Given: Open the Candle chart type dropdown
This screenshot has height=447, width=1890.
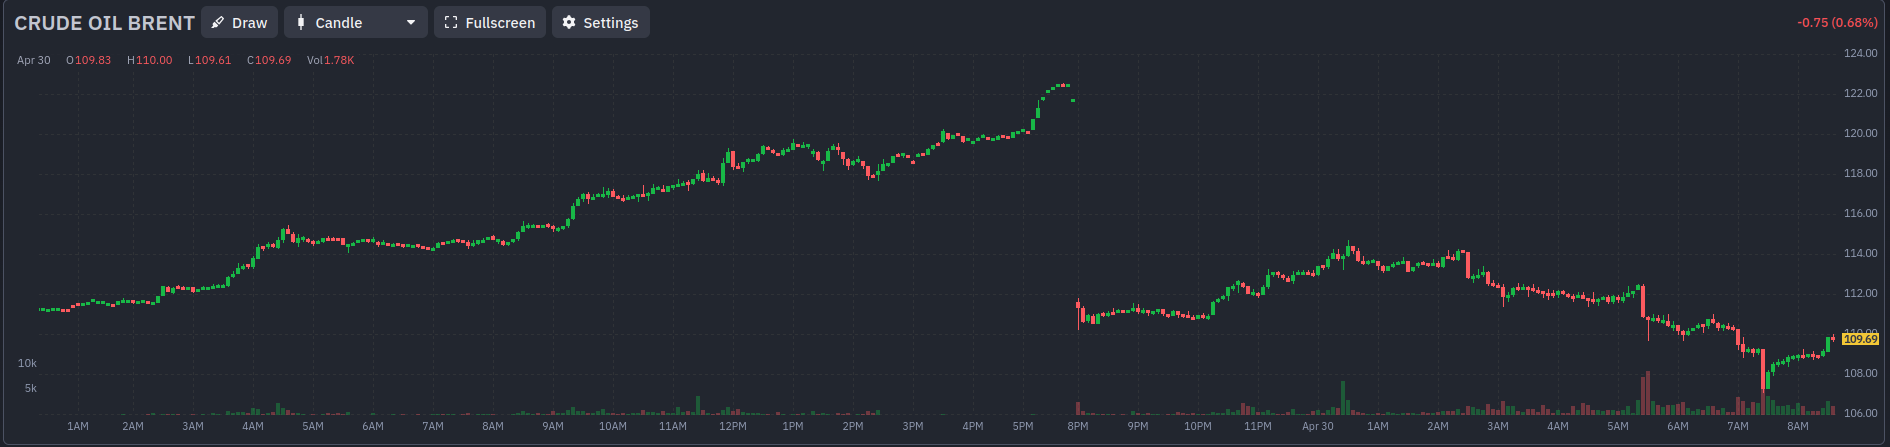Looking at the screenshot, I should (355, 22).
